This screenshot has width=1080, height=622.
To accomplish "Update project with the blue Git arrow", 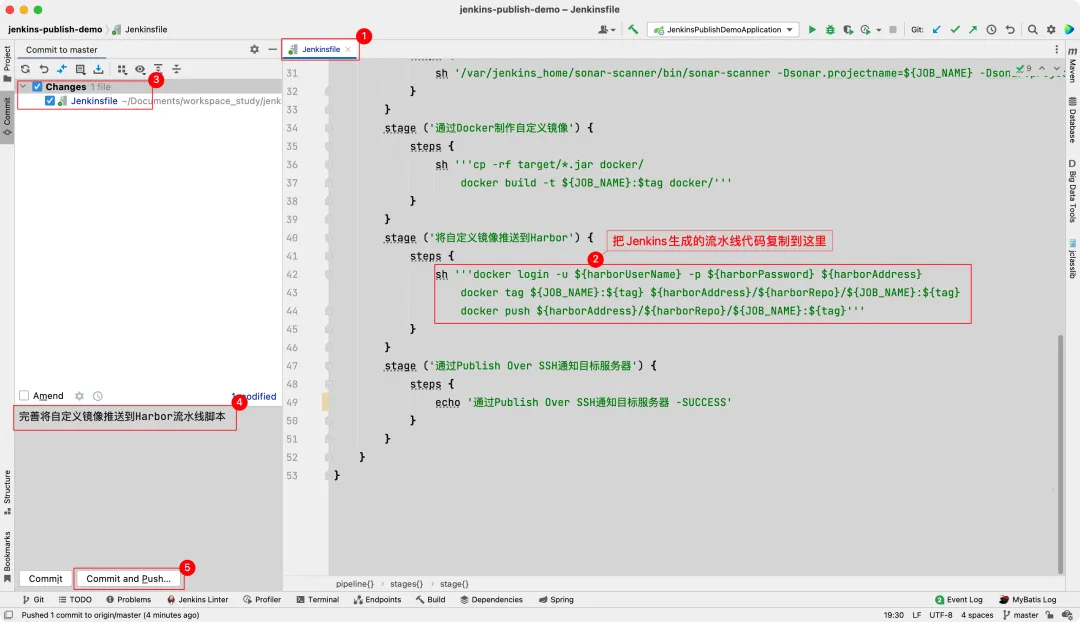I will tap(936, 30).
